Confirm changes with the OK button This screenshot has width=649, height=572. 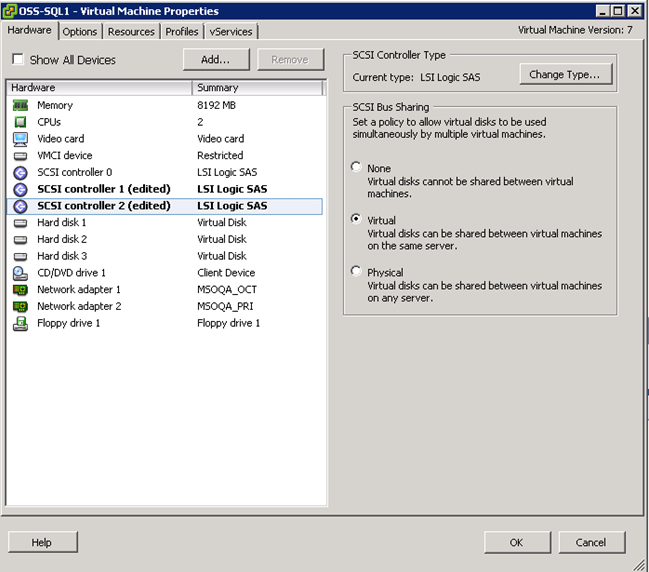[x=517, y=542]
